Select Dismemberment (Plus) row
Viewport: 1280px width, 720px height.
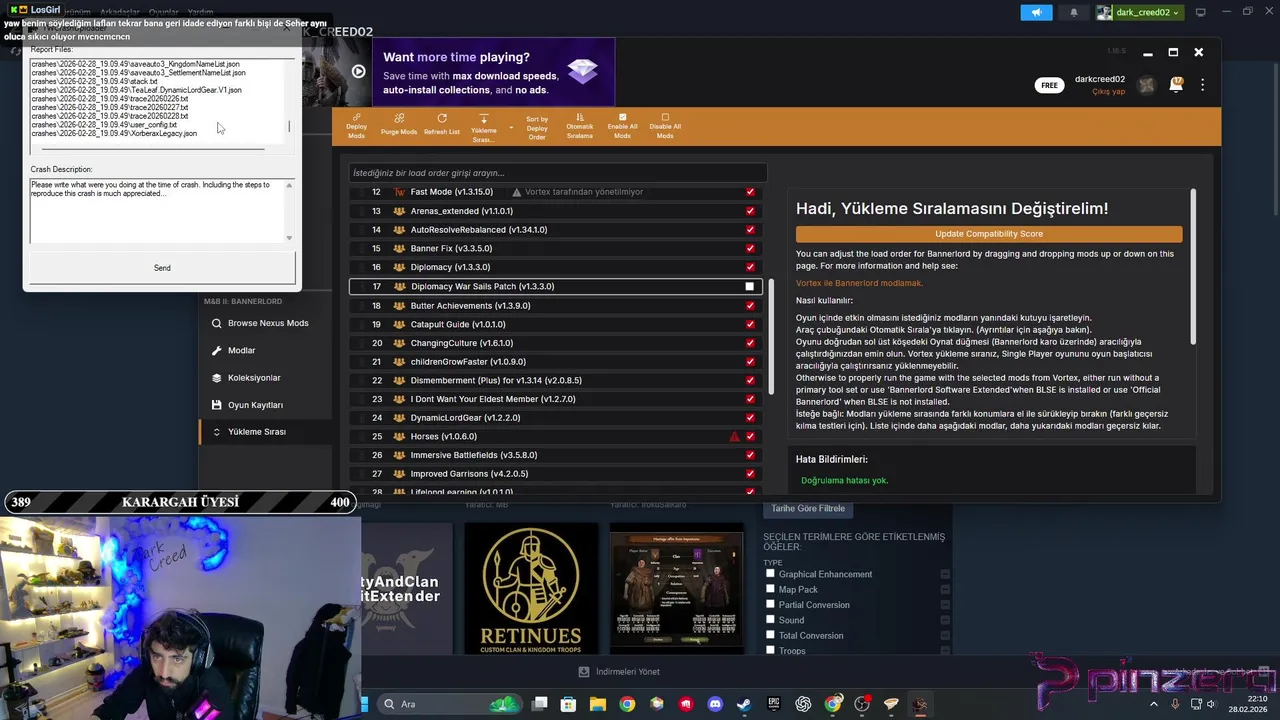click(x=555, y=380)
